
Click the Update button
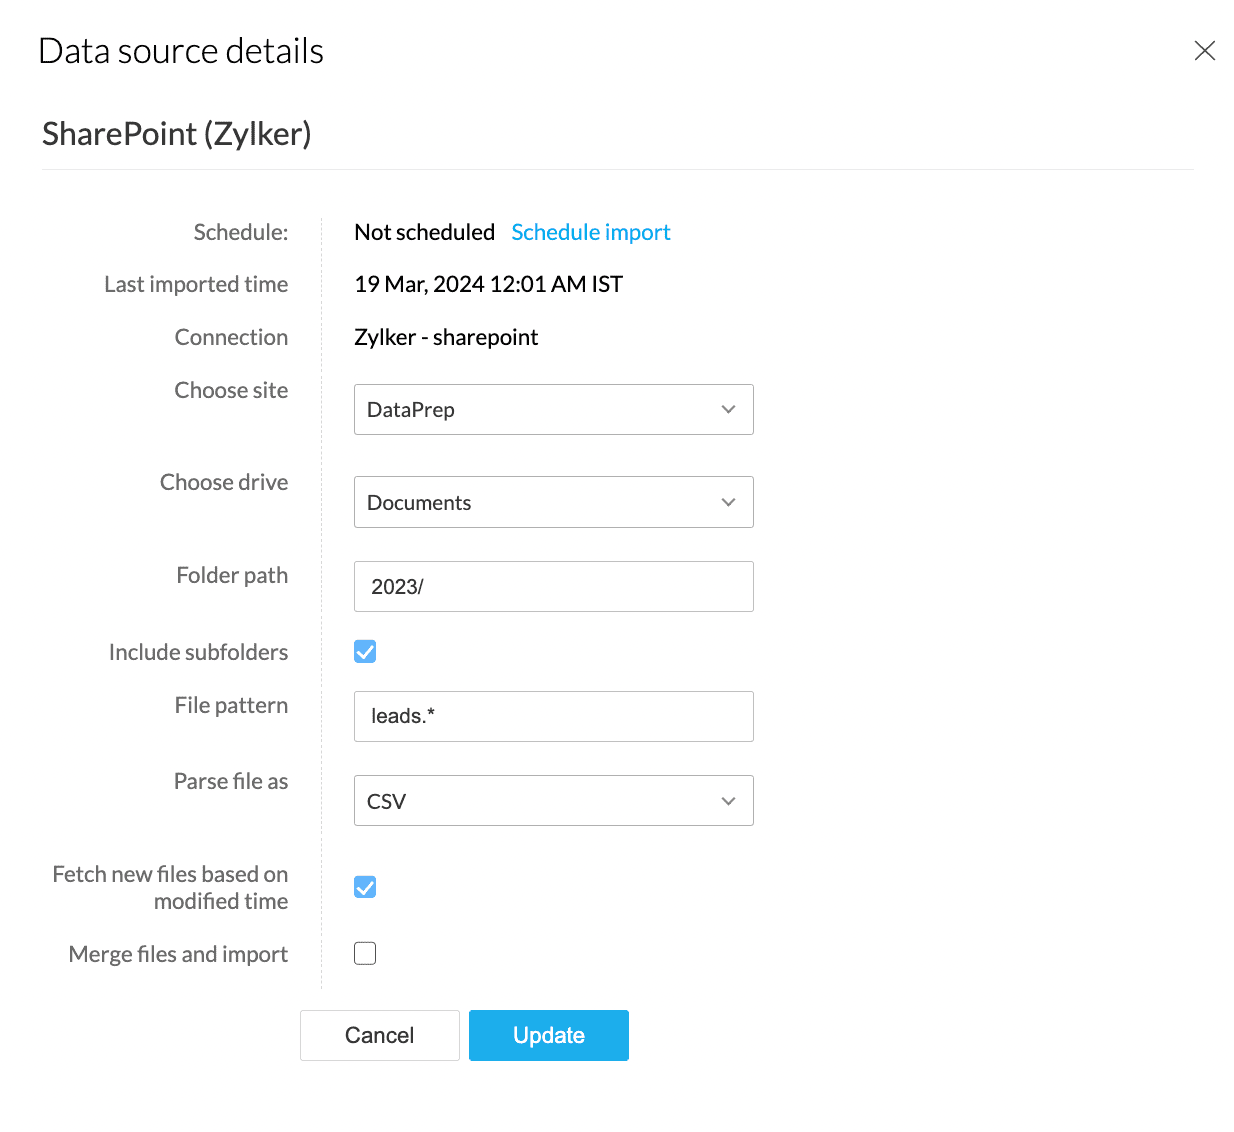tap(548, 1035)
